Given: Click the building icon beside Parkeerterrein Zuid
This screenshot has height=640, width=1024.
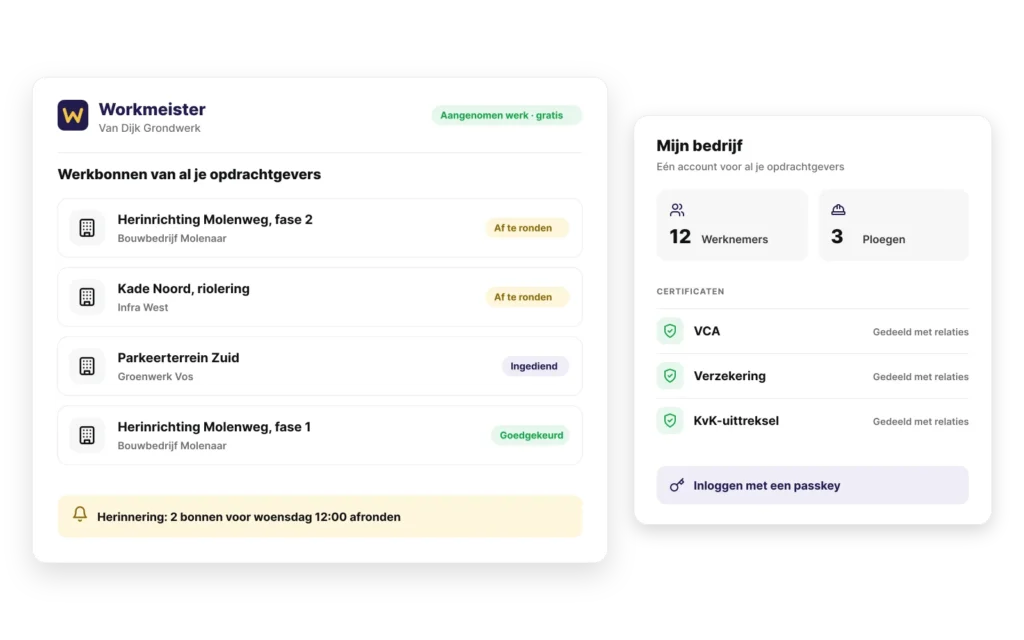Looking at the screenshot, I should (87, 366).
